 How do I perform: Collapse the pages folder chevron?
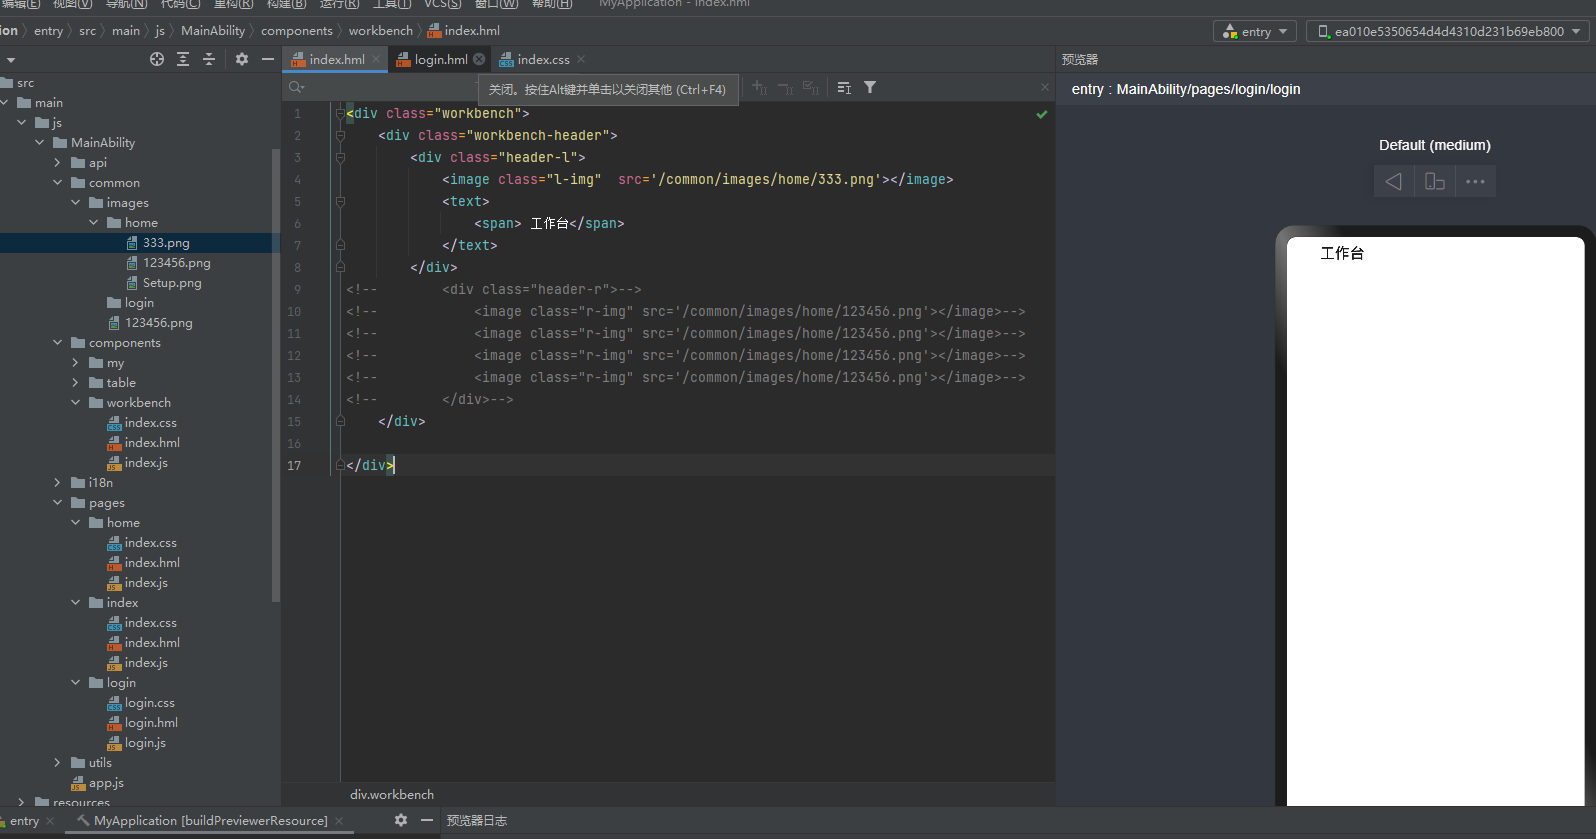pyautogui.click(x=57, y=502)
